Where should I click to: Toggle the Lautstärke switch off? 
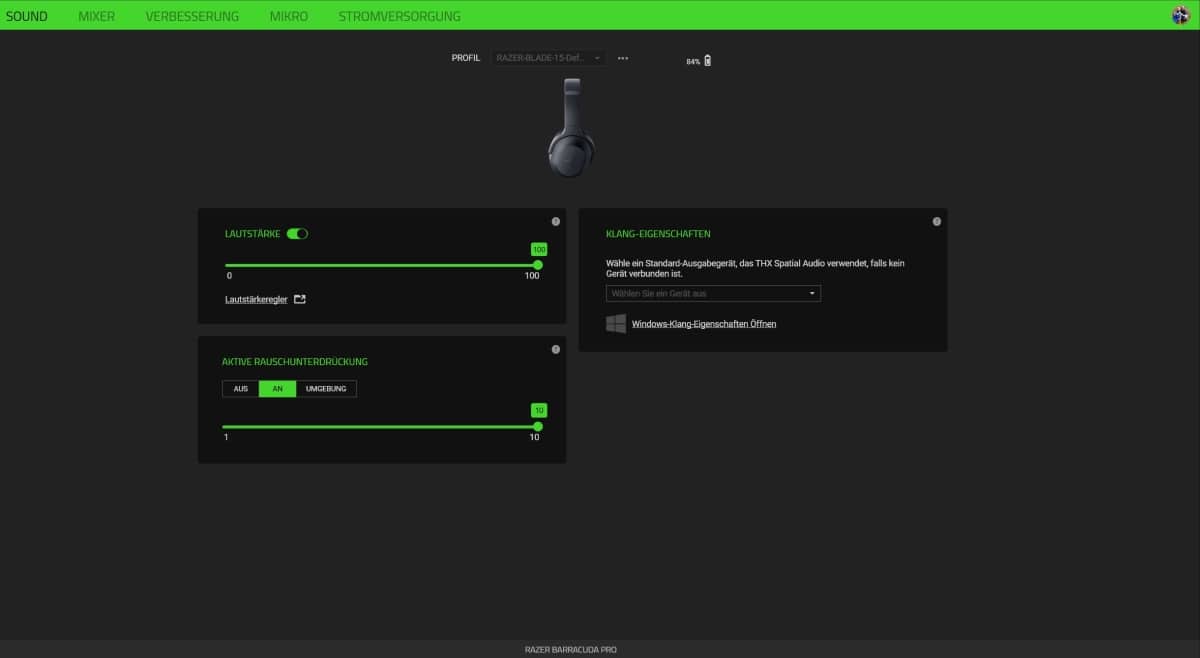click(x=297, y=233)
